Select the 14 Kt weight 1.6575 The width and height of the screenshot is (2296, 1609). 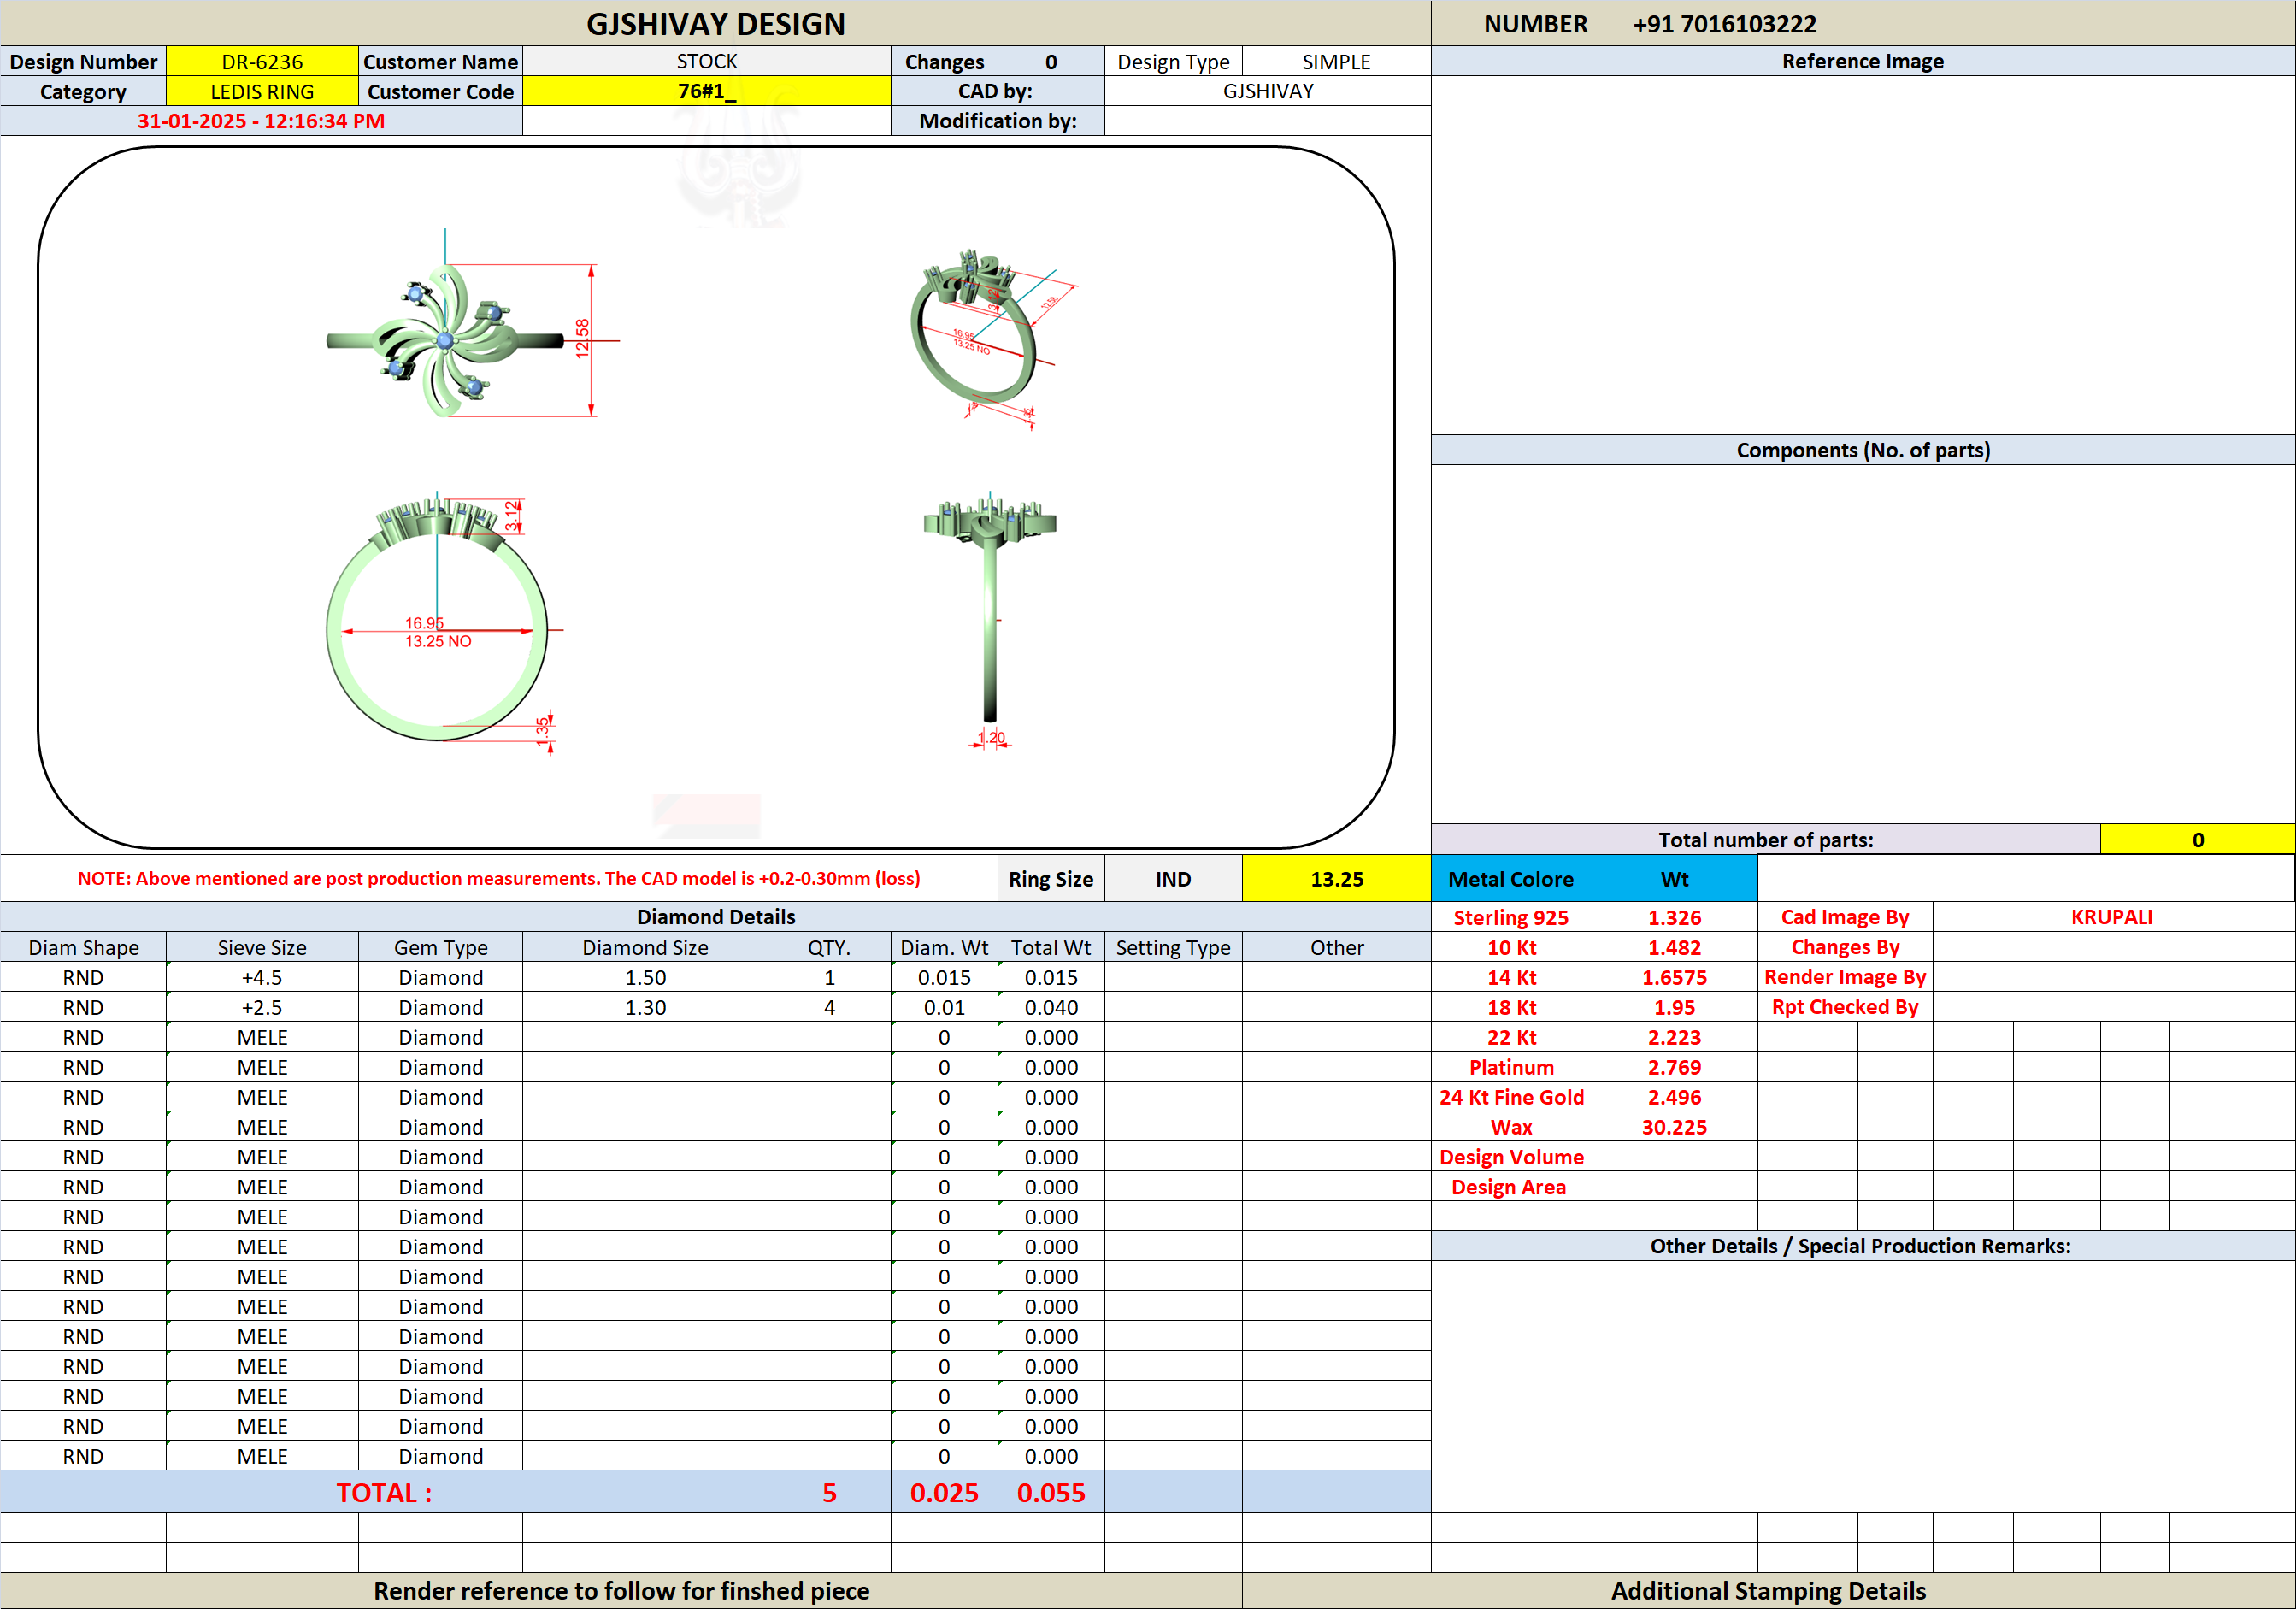coord(1674,977)
